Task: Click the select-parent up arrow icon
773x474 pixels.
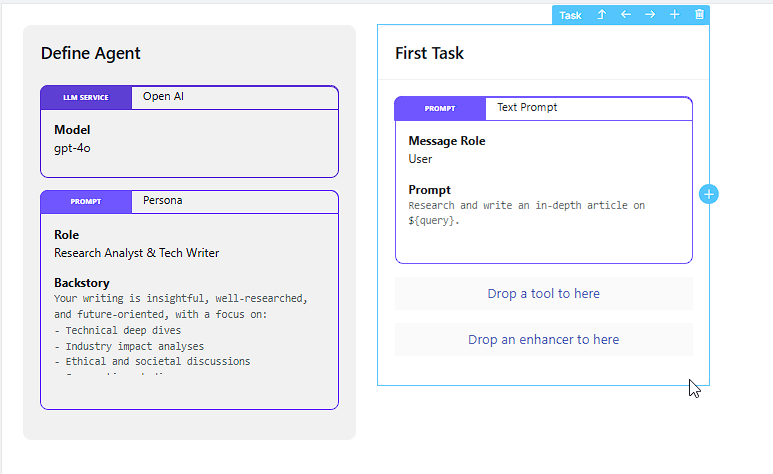Action: click(602, 15)
